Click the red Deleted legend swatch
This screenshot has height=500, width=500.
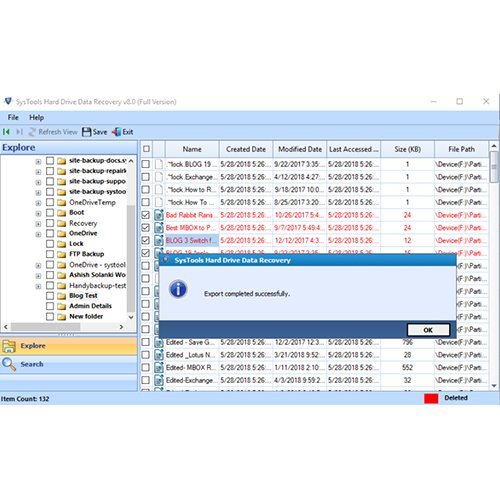tap(431, 398)
